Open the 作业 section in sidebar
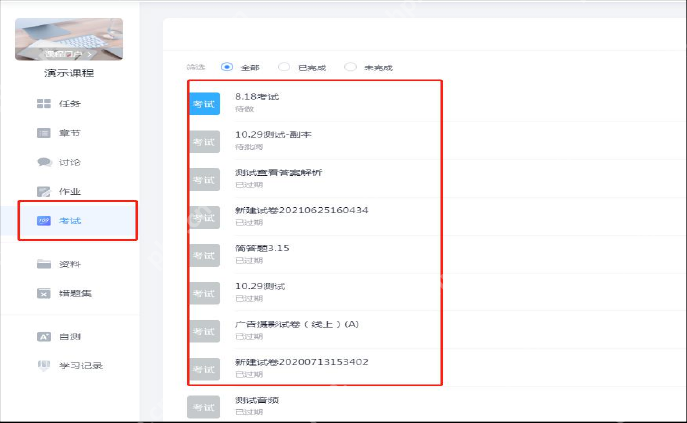Image resolution: width=687 pixels, height=423 pixels. pyautogui.click(x=70, y=192)
